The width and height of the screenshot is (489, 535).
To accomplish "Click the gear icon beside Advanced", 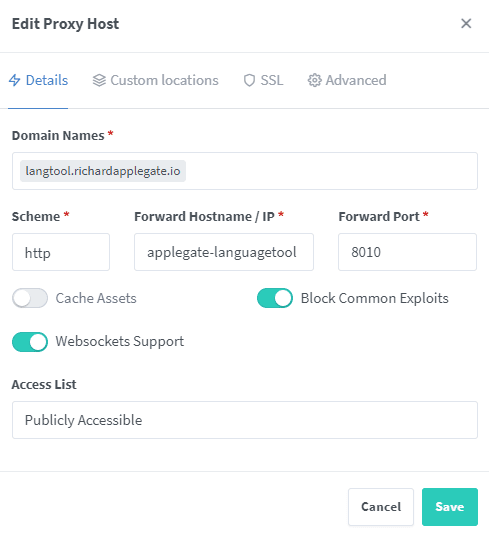I will pyautogui.click(x=314, y=81).
